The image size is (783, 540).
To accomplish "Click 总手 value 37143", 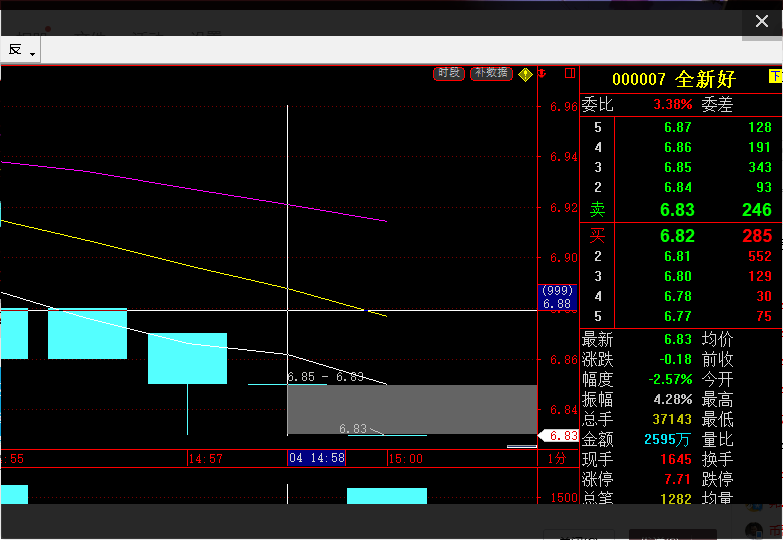I will click(x=672, y=419).
